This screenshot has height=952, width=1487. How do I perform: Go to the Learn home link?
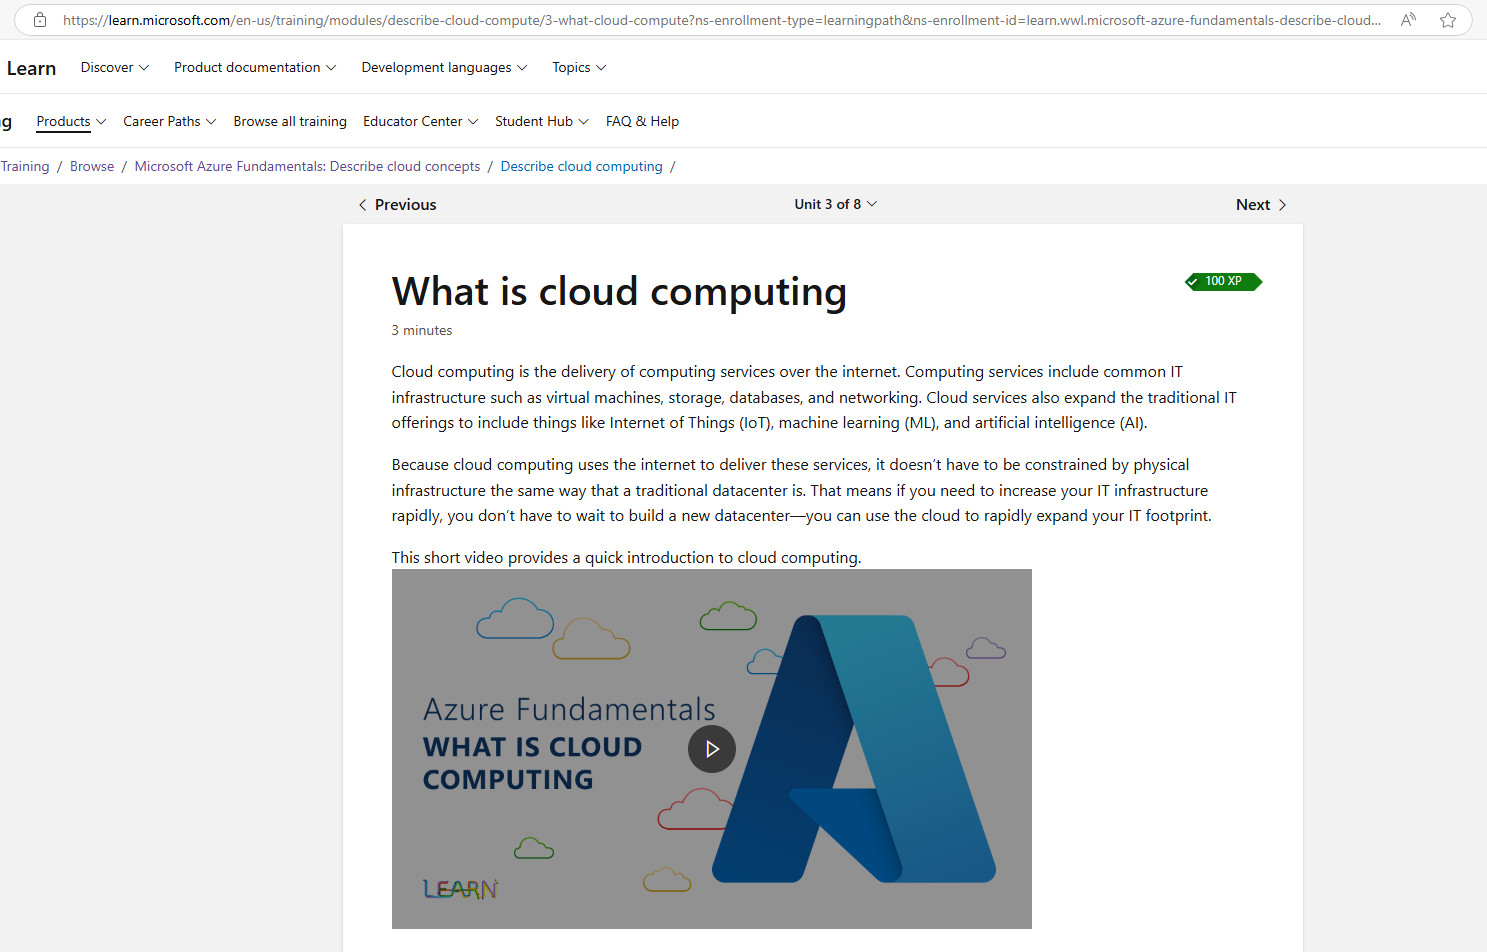pyautogui.click(x=31, y=68)
